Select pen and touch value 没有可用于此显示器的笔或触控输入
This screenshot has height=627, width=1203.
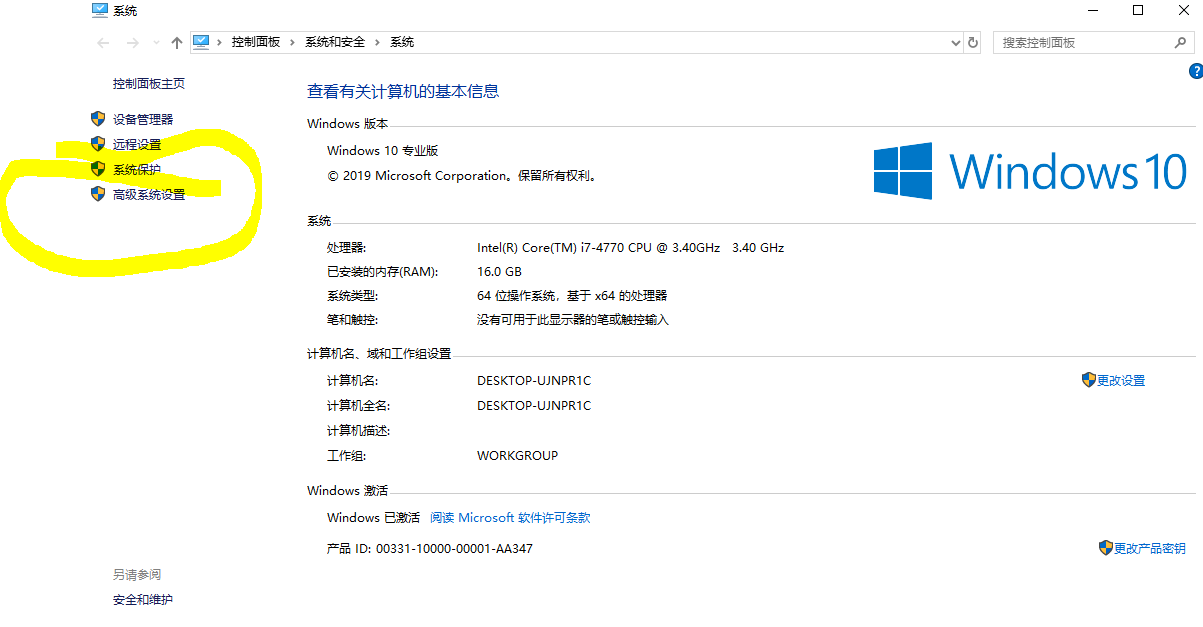pyautogui.click(x=573, y=320)
